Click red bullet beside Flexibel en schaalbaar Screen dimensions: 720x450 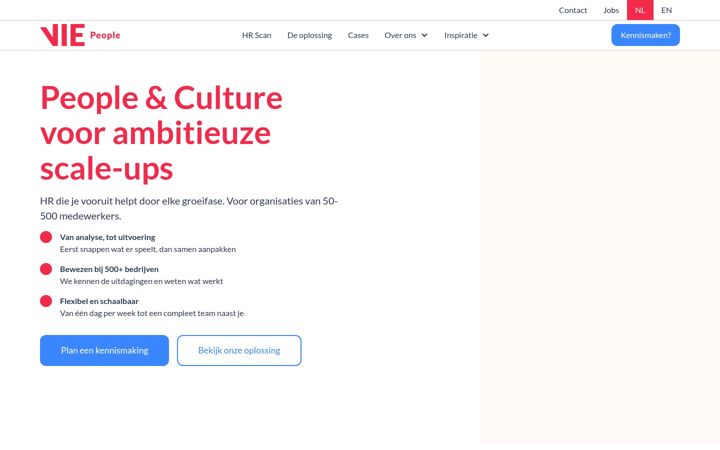46,301
